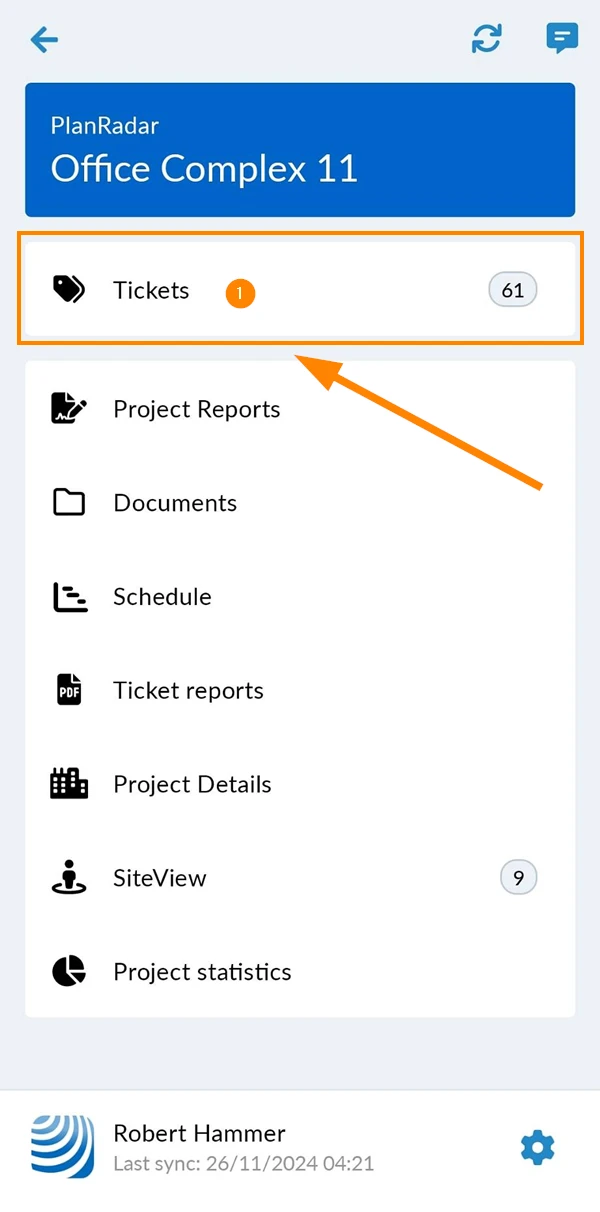This screenshot has height=1212, width=600.
Task: Open the chat message icon
Action: 562,39
